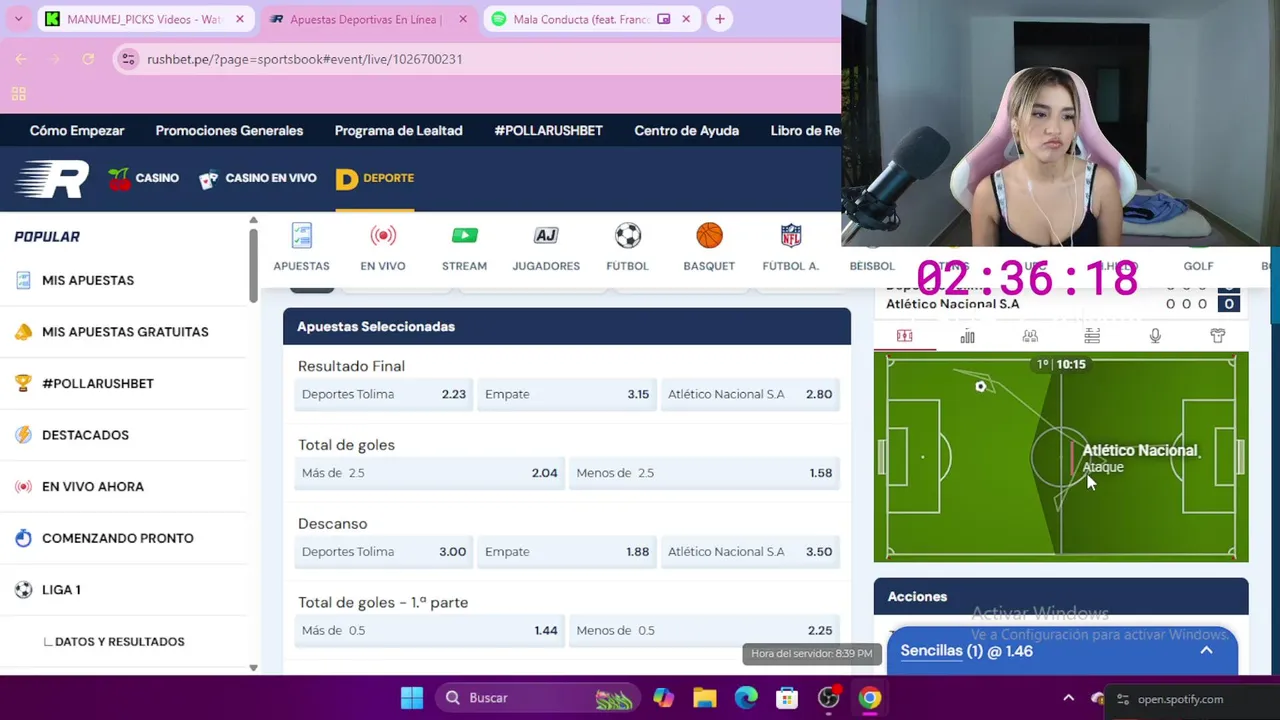Image resolution: width=1280 pixels, height=720 pixels.
Task: Open Centro de Ayuda menu item
Action: (x=686, y=131)
